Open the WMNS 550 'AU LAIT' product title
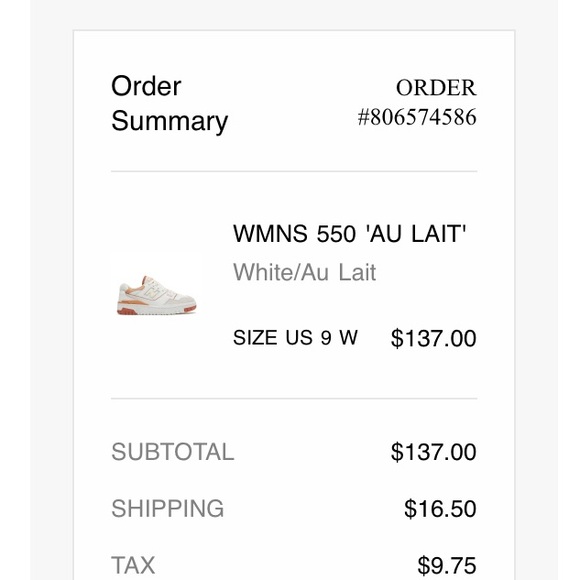This screenshot has height=580, width=580. (349, 234)
